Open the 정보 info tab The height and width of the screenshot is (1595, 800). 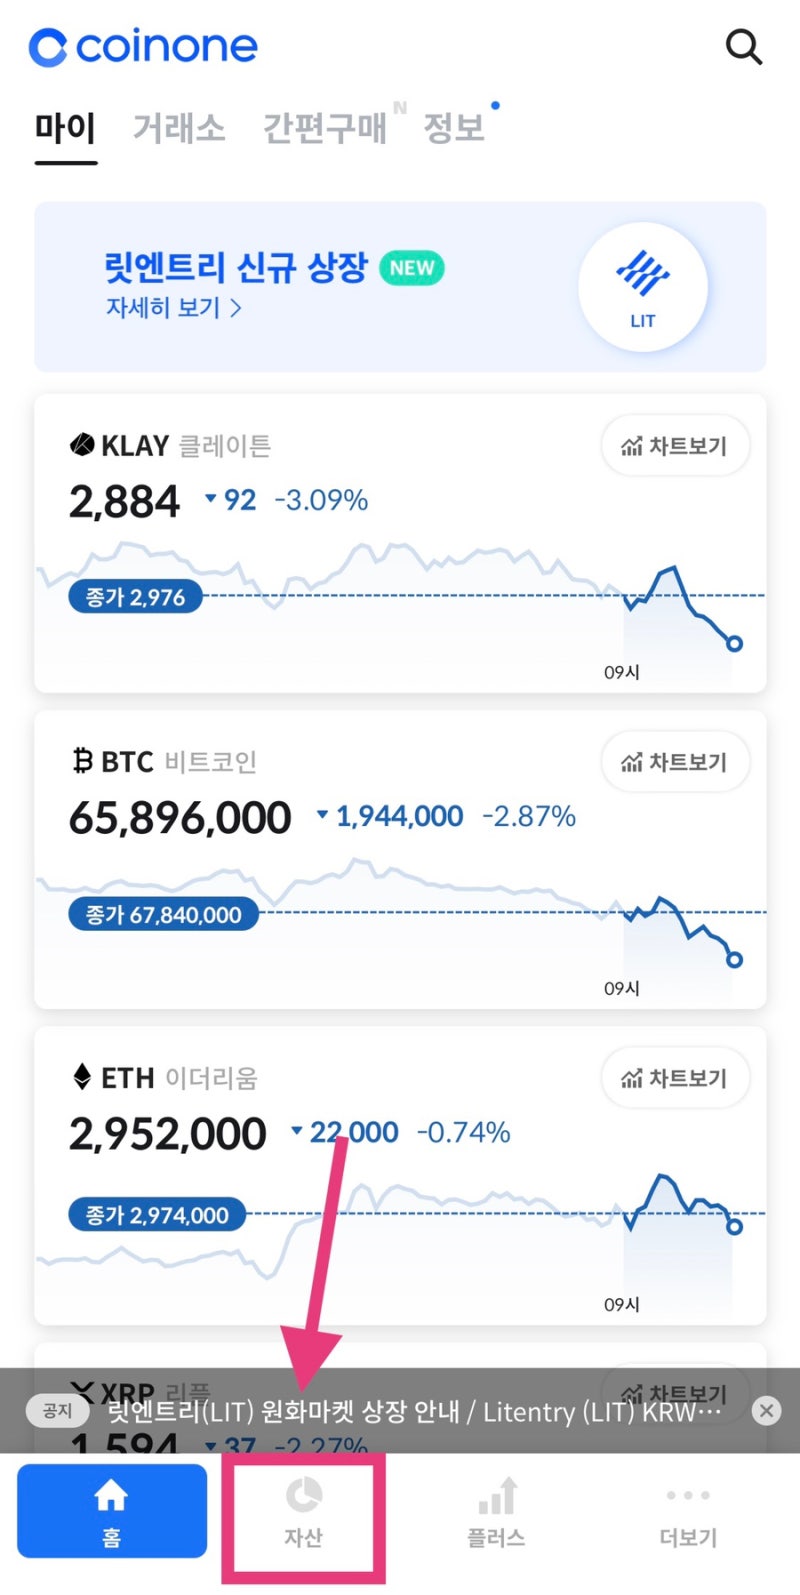click(x=454, y=128)
